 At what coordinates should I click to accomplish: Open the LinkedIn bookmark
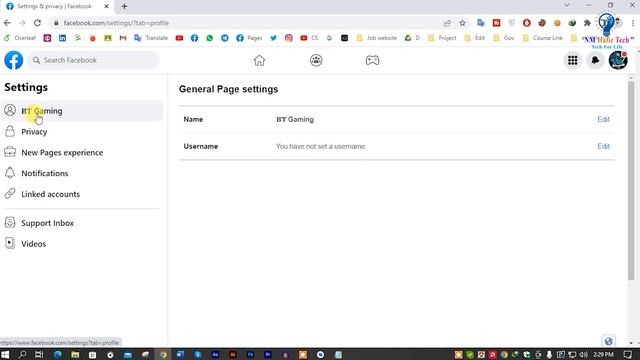tap(62, 38)
